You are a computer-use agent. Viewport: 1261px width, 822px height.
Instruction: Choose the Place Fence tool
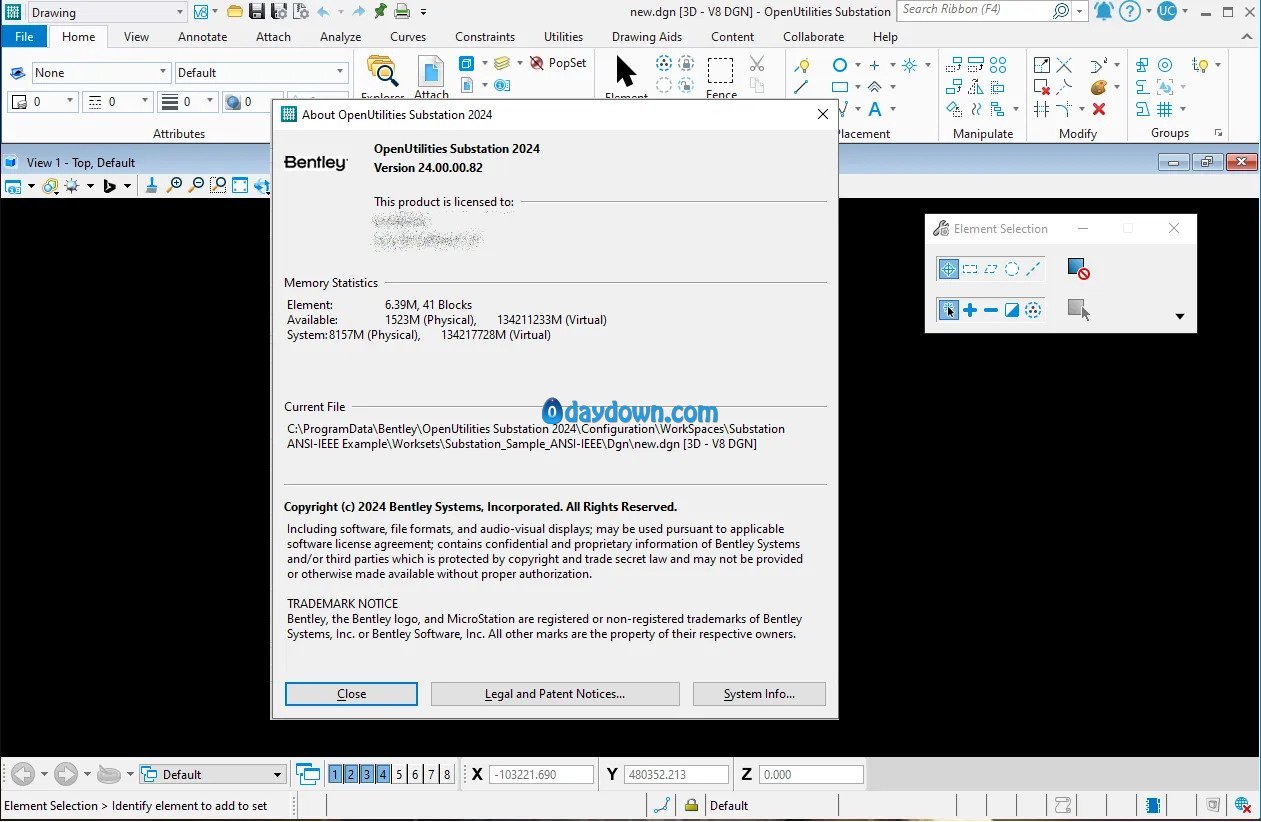click(x=720, y=71)
